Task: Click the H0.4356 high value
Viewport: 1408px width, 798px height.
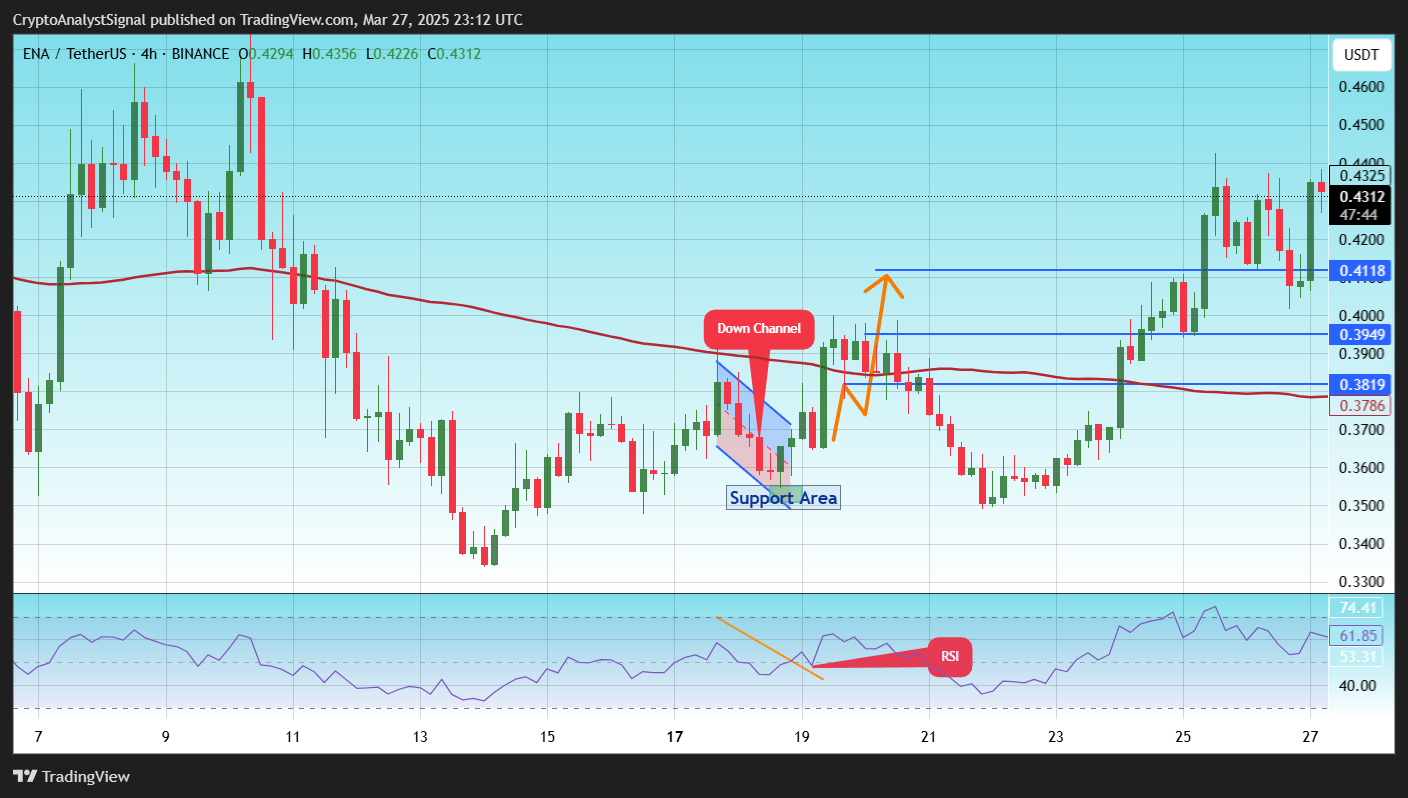Action: point(330,53)
